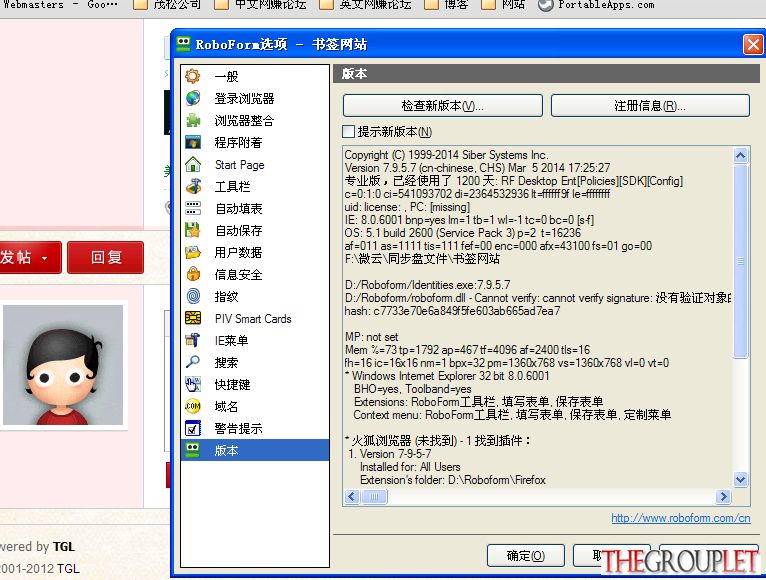Open the 网站 bookmark folder
This screenshot has width=766, height=580.
503,5
